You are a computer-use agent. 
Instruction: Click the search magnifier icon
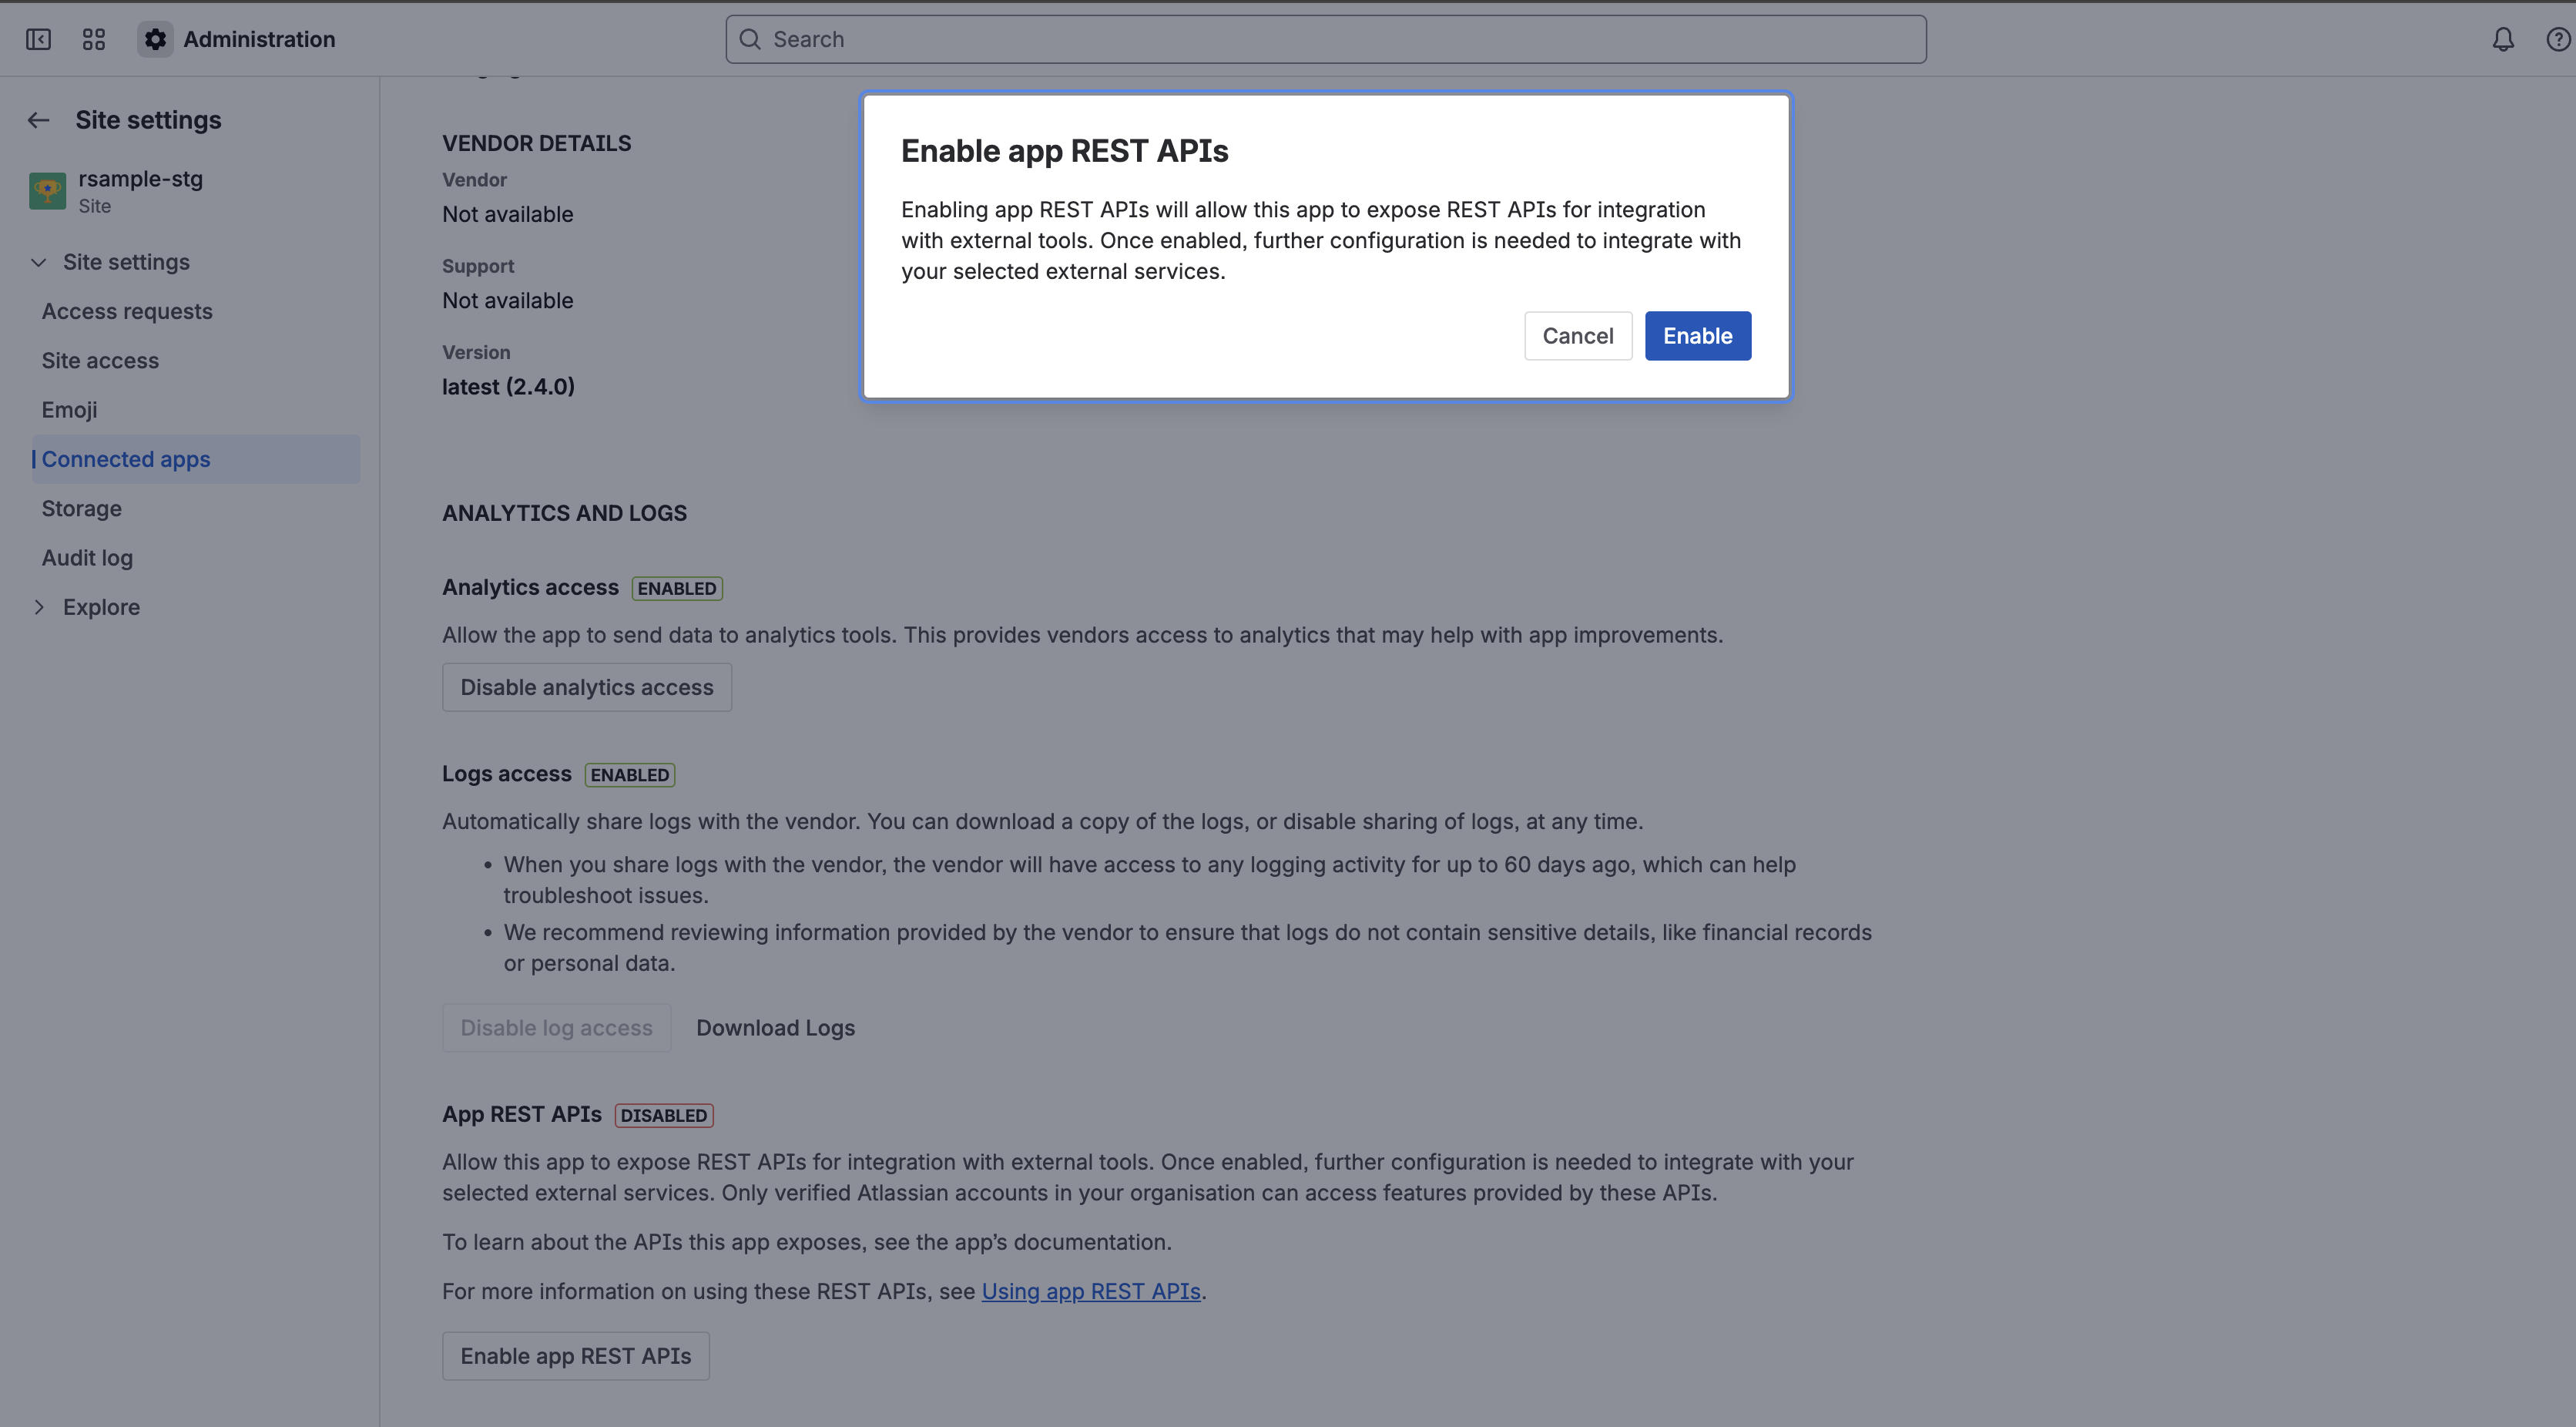750,39
